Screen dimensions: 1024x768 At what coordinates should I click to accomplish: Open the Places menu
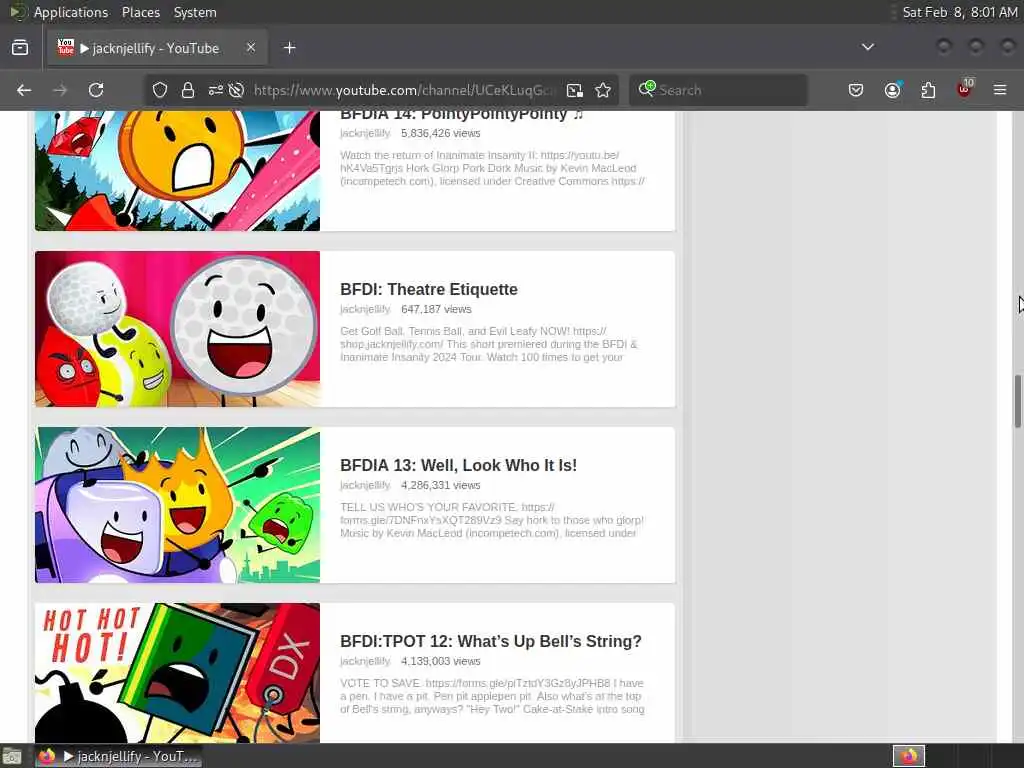pyautogui.click(x=140, y=12)
